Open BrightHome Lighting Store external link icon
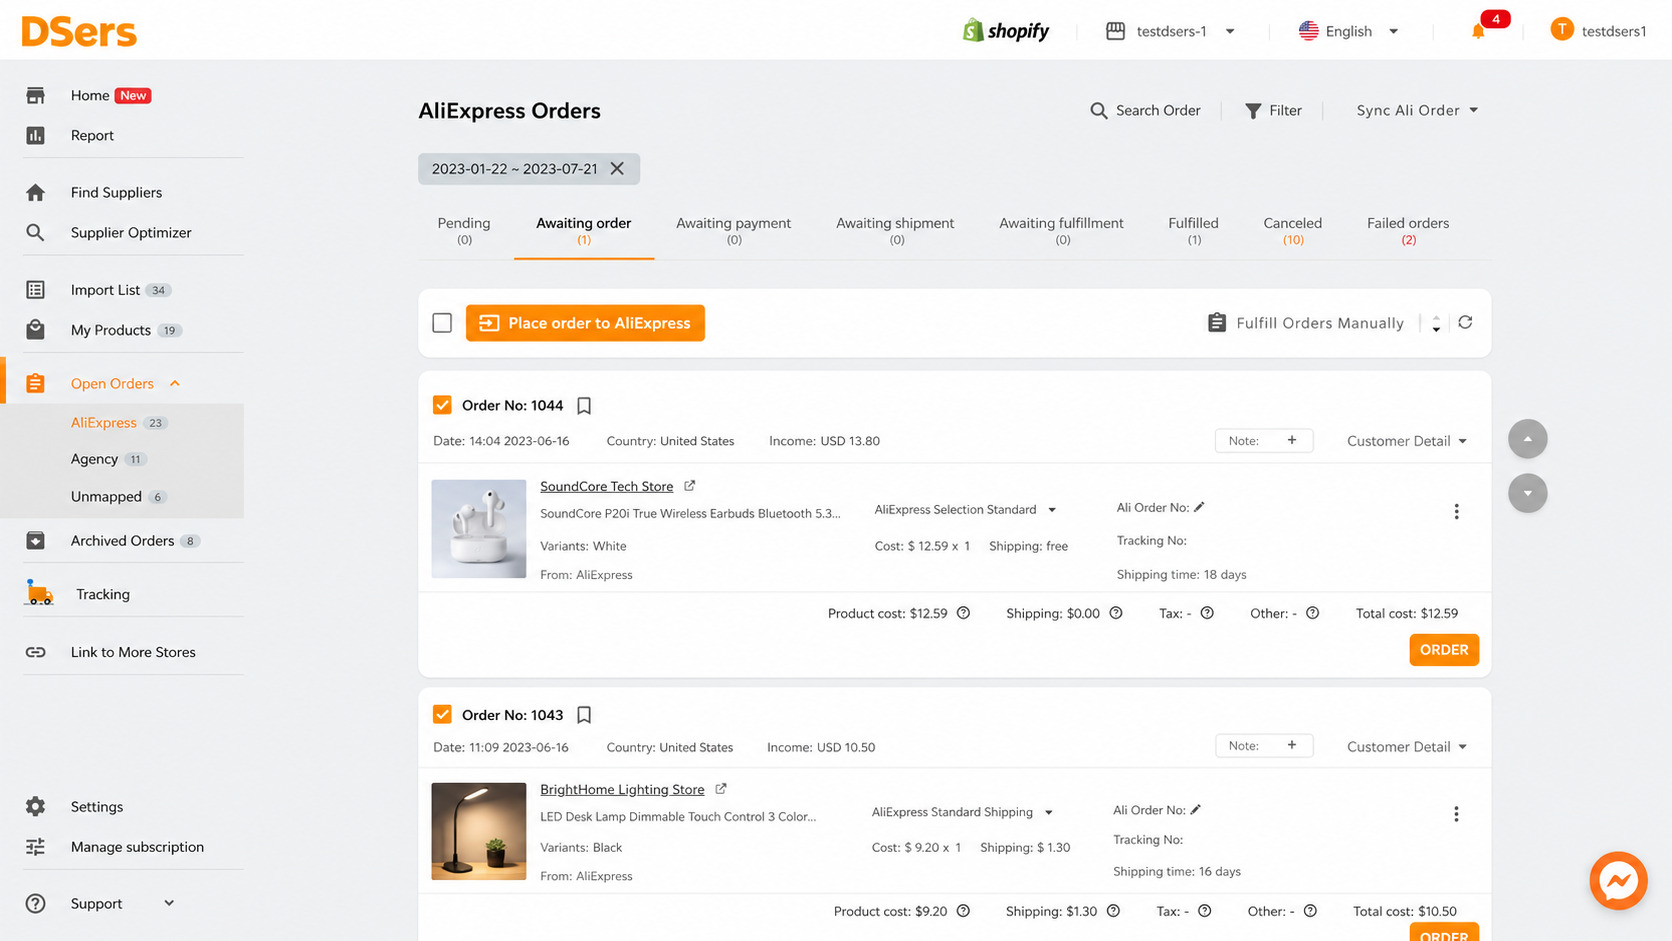Viewport: 1672px width, 941px height. 721,789
